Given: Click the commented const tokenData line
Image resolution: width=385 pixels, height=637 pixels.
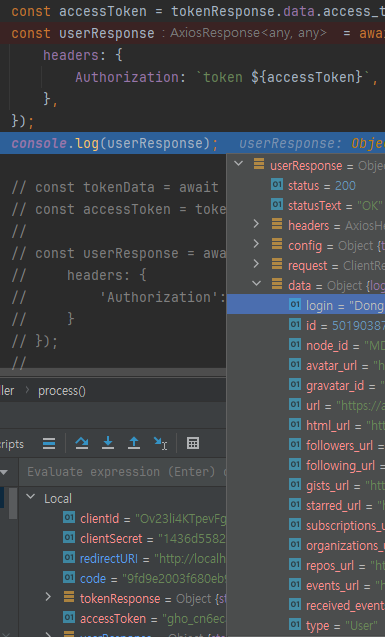Looking at the screenshot, I should pyautogui.click(x=115, y=187).
